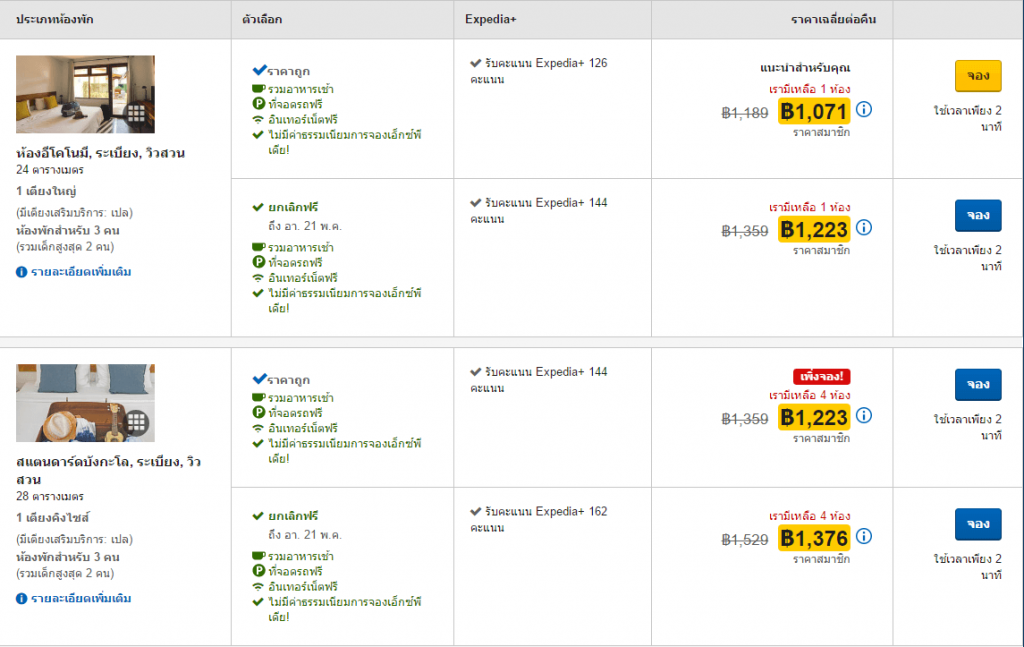The height and width of the screenshot is (647, 1024).
Task: Open gallery grid icon on standard bungalow photo
Action: click(137, 421)
